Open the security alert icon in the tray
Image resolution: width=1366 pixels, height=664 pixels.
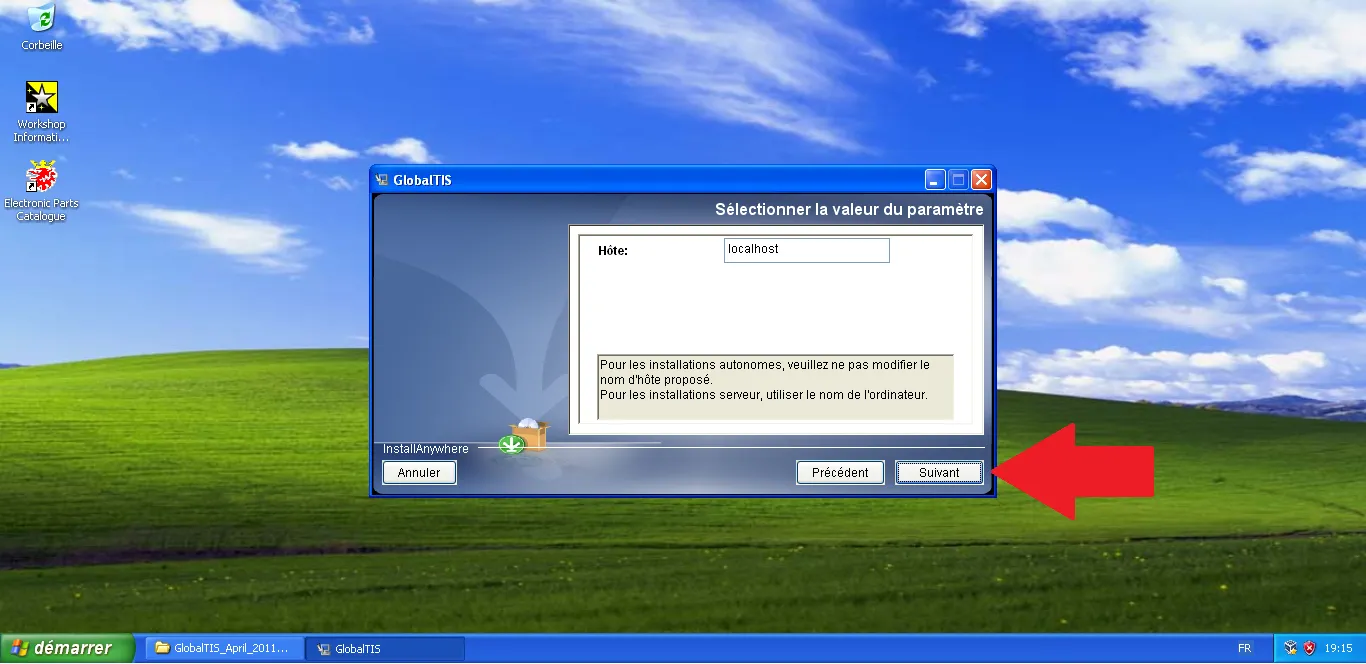click(x=1308, y=647)
